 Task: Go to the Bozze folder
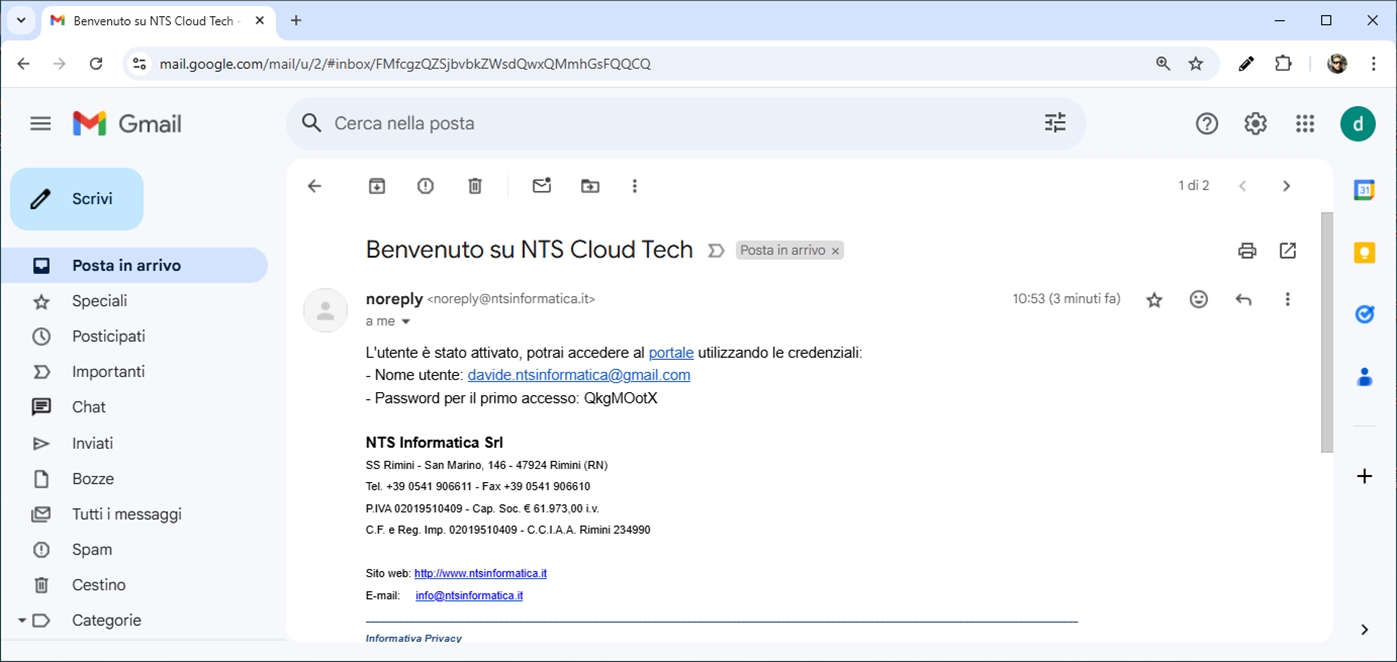[93, 479]
